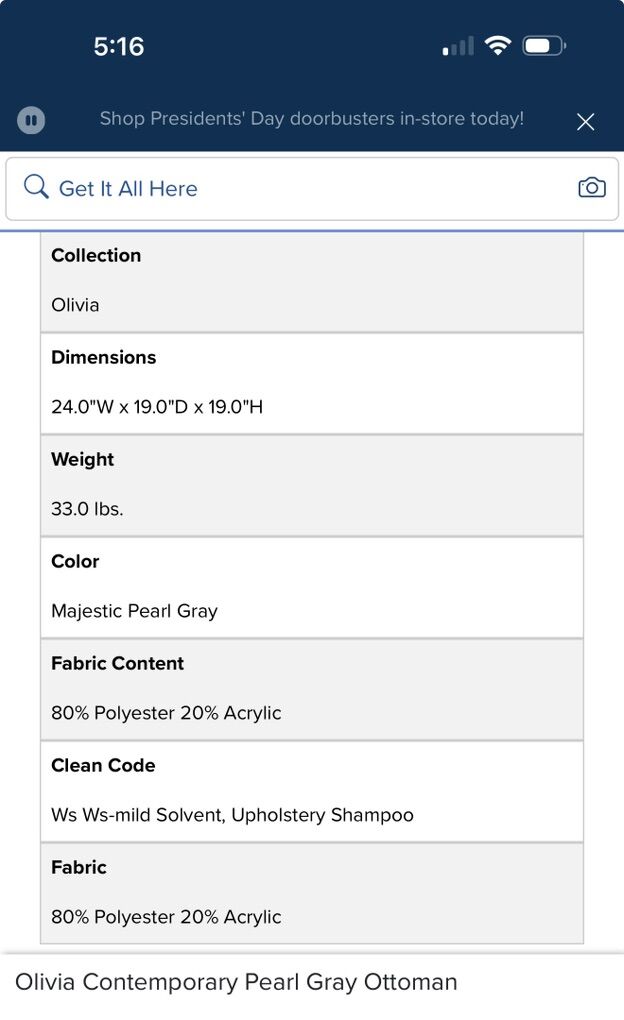Image resolution: width=624 pixels, height=1020 pixels.
Task: Tap the Olivia Contemporary Pearl Gray Ottoman title
Action: pos(236,982)
